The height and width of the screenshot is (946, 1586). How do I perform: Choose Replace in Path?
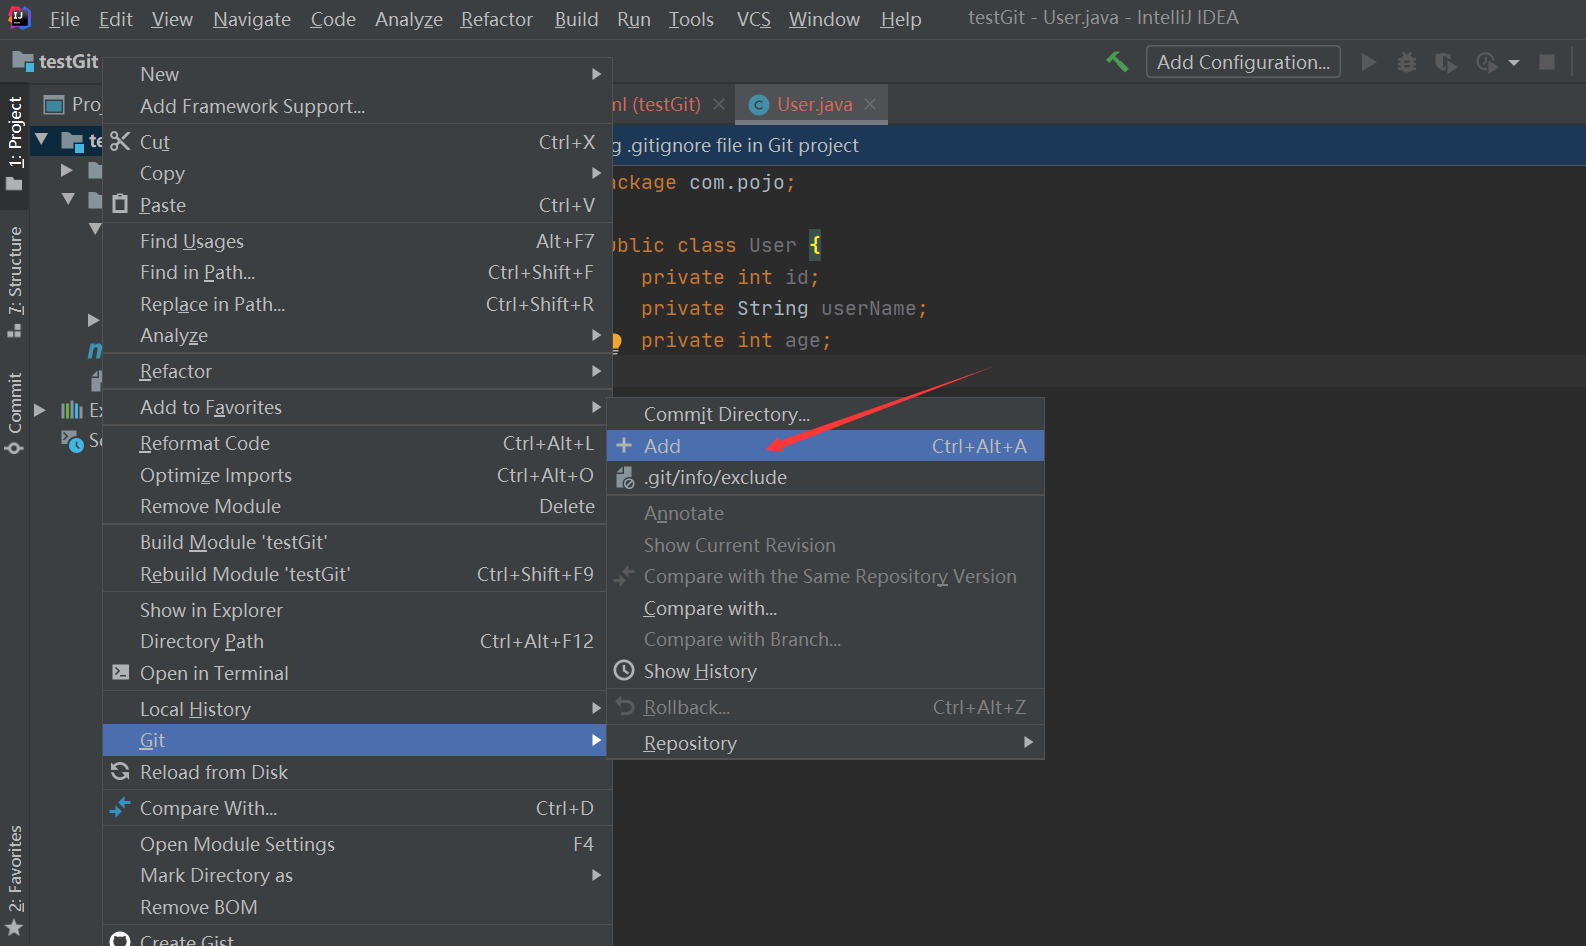[357, 304]
